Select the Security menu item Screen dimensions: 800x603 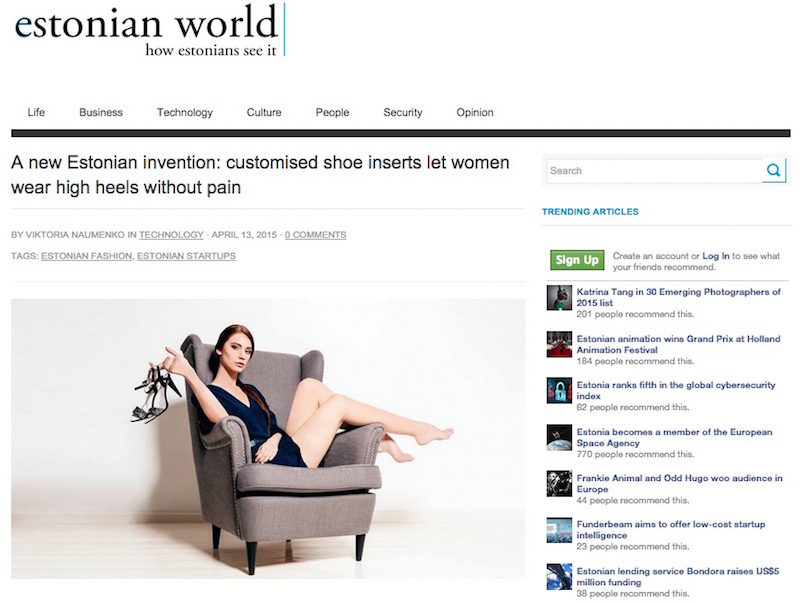(x=403, y=112)
